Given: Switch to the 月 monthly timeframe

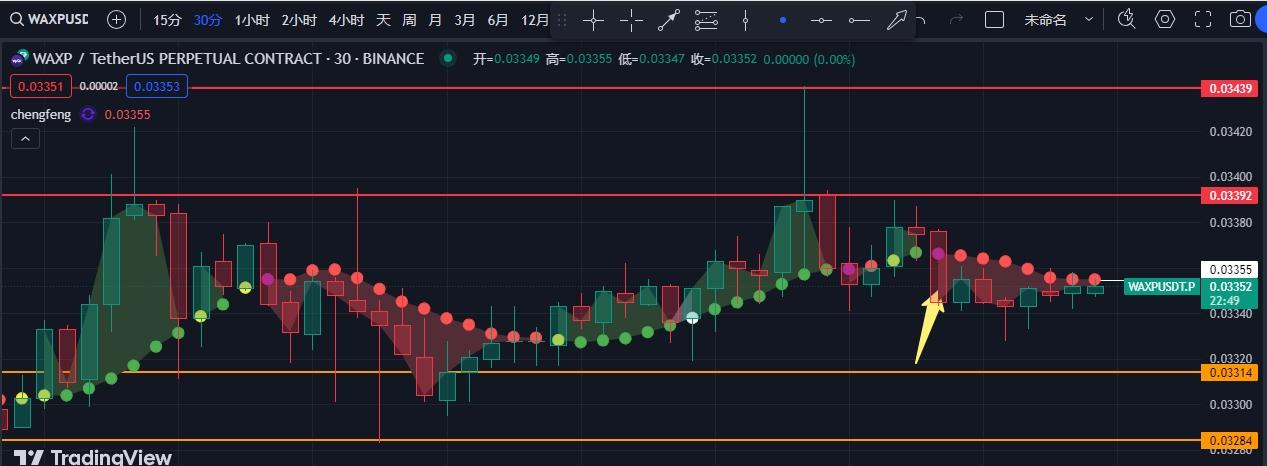Looking at the screenshot, I should (x=435, y=19).
